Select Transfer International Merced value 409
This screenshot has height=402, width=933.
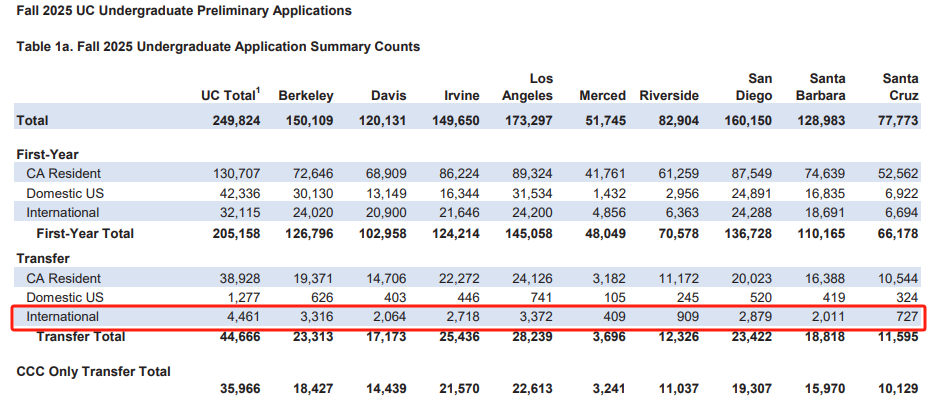pos(615,316)
